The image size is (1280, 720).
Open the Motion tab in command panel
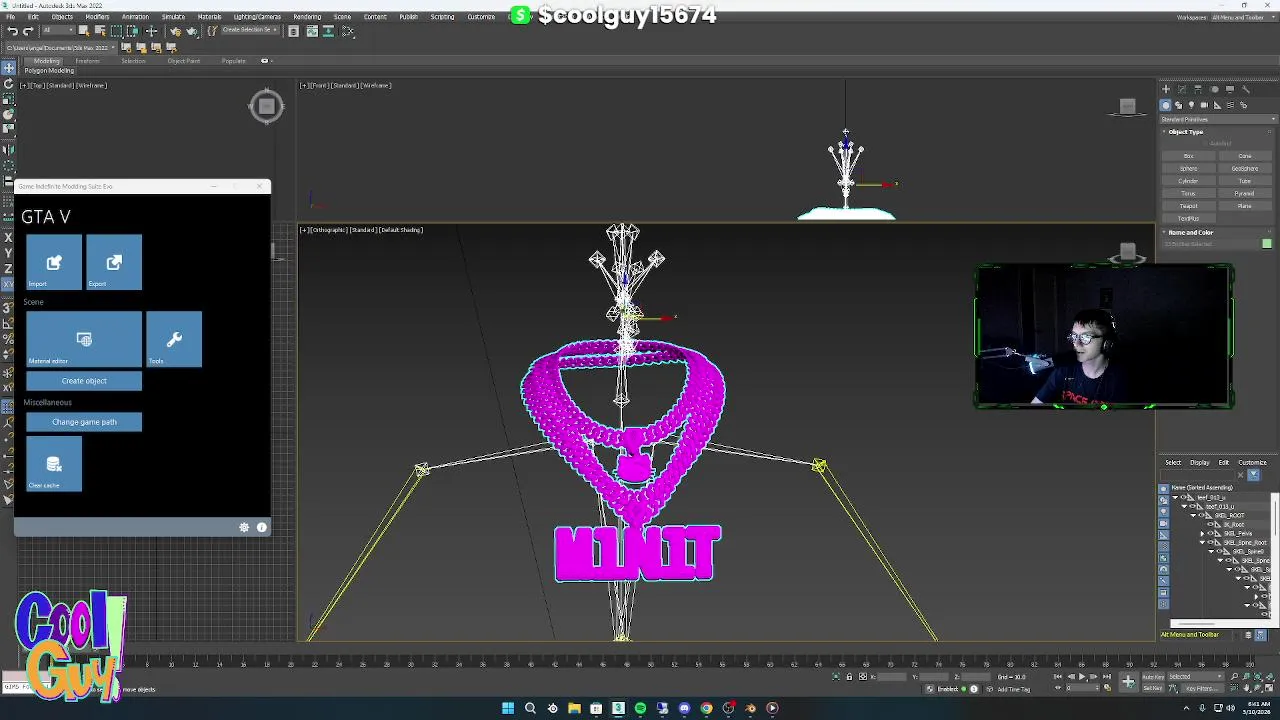click(1214, 89)
